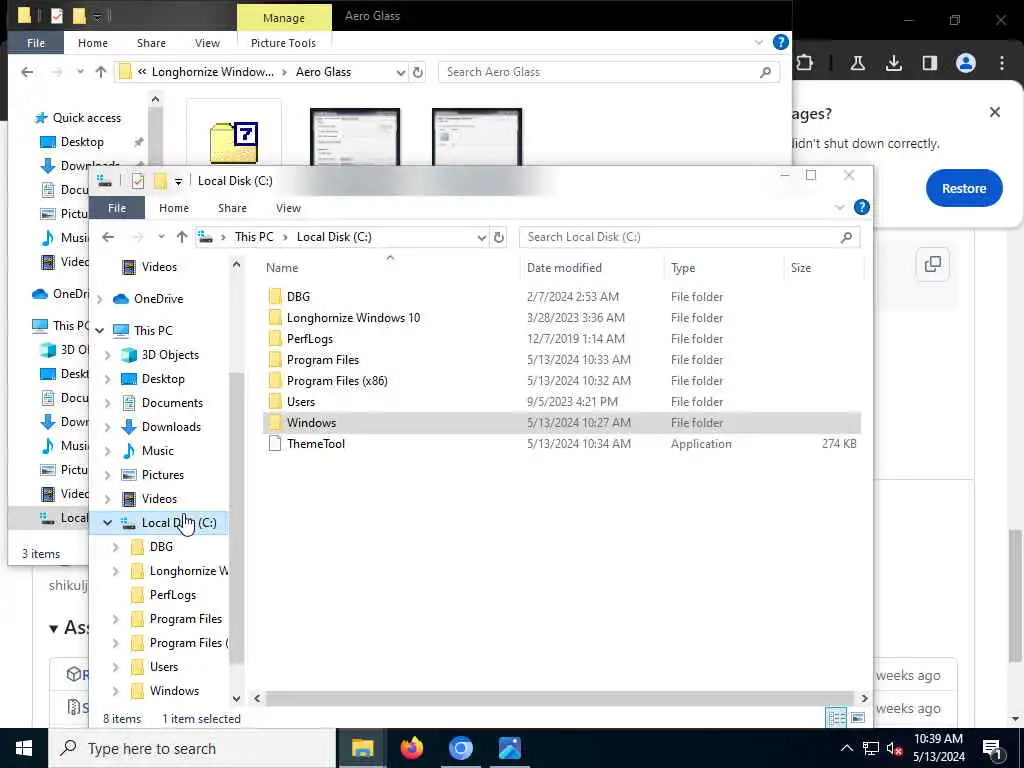Viewport: 1024px width, 768px height.
Task: Open Picture Tools tab in Aero Glass window
Action: tap(283, 43)
